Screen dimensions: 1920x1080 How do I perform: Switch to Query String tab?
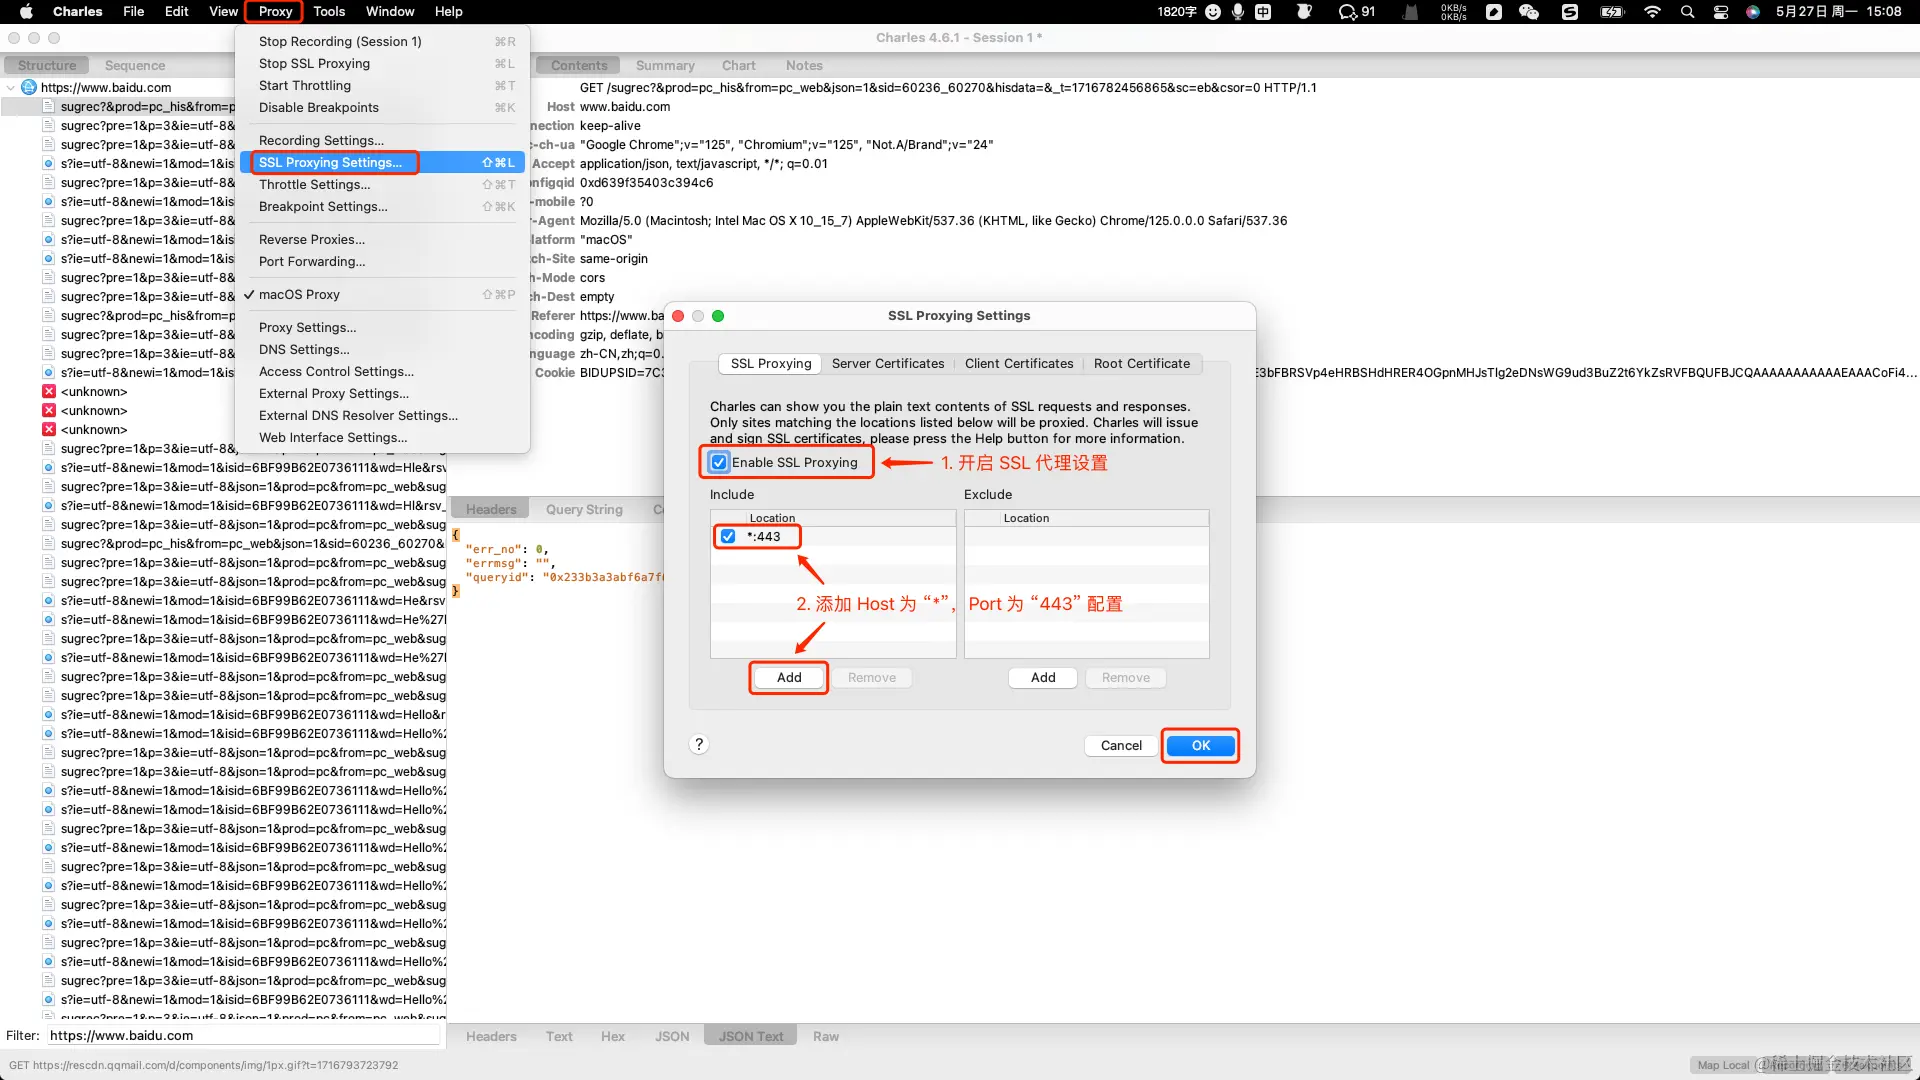[584, 510]
